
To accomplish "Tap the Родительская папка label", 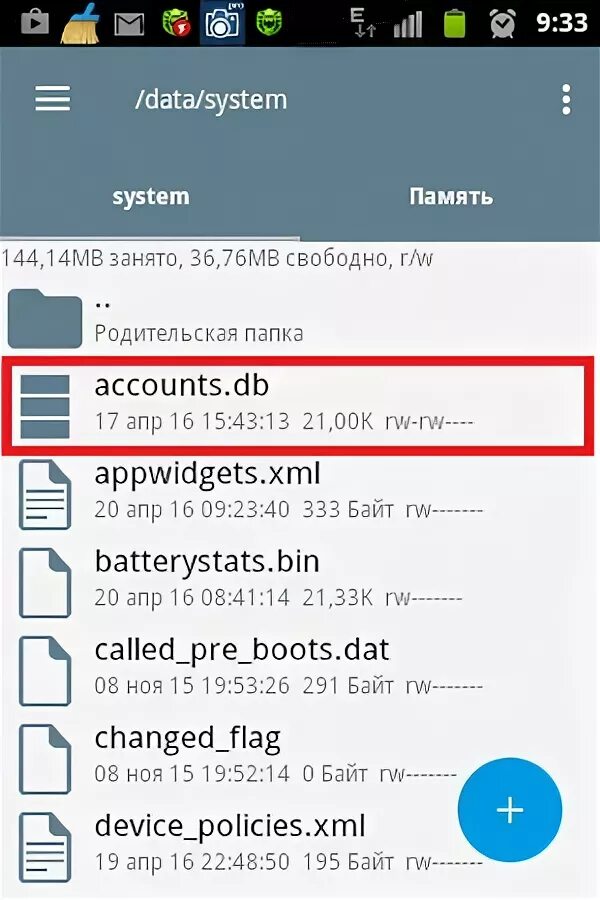I will pos(199,333).
